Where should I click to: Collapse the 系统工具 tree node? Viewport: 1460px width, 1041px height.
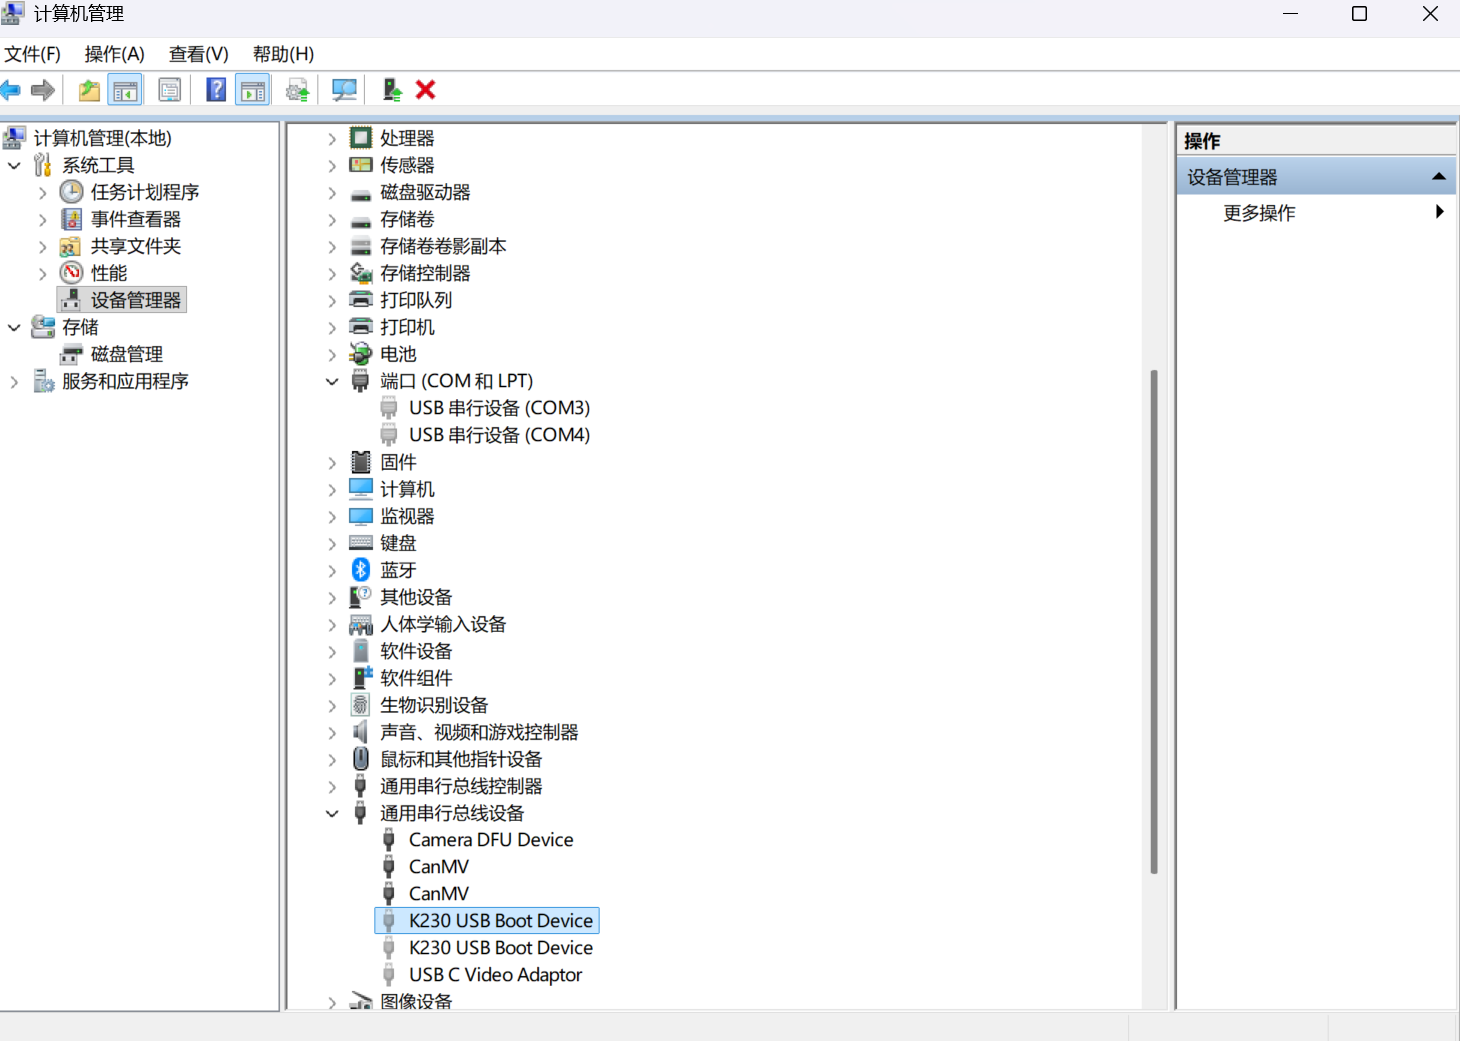(14, 165)
